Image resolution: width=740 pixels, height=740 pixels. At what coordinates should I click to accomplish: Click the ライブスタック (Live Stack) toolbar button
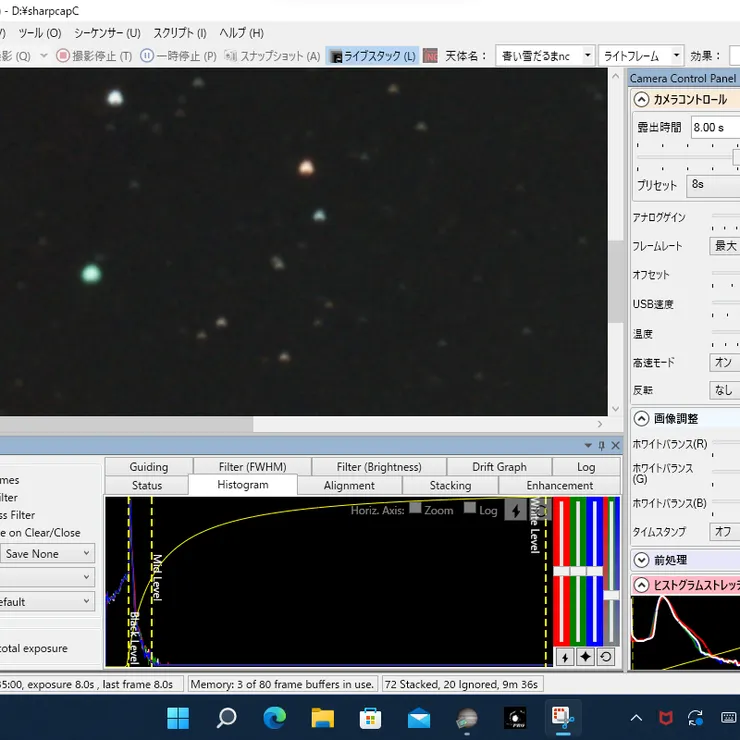click(x=373, y=56)
